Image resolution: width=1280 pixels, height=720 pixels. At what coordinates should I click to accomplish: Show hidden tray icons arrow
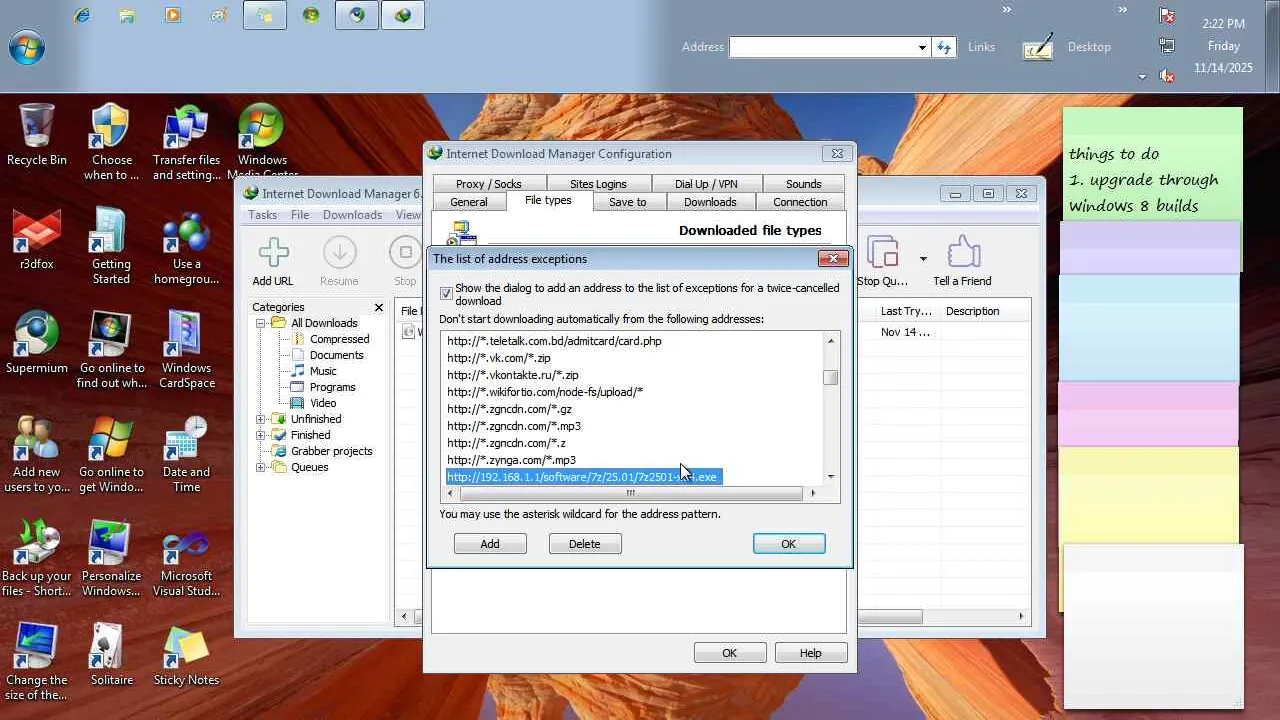[1142, 76]
